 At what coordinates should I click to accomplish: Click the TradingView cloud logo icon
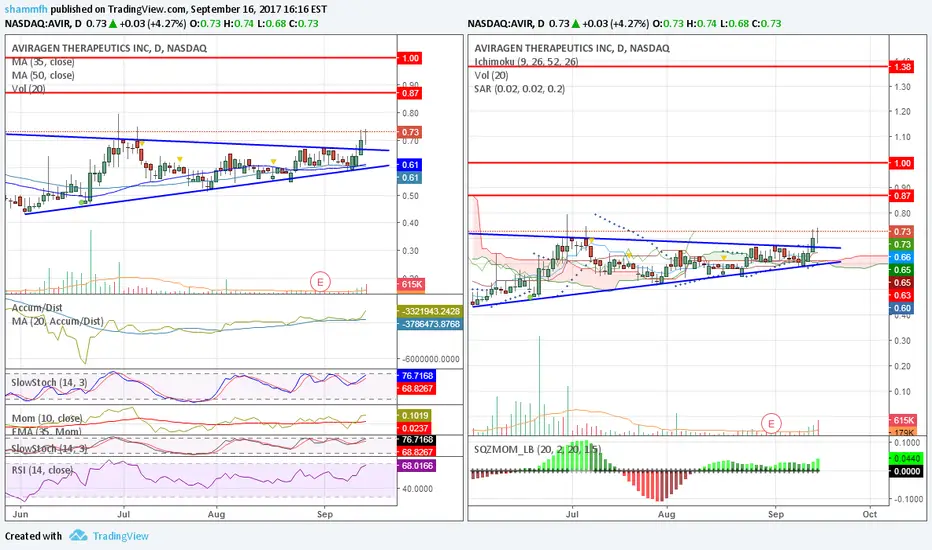(78, 536)
